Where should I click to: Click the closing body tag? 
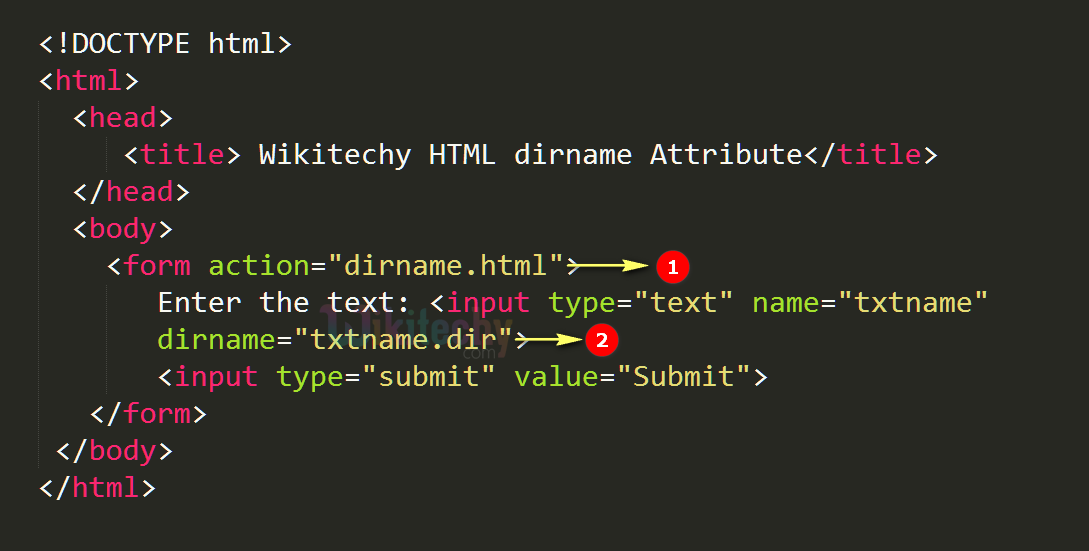[115, 451]
